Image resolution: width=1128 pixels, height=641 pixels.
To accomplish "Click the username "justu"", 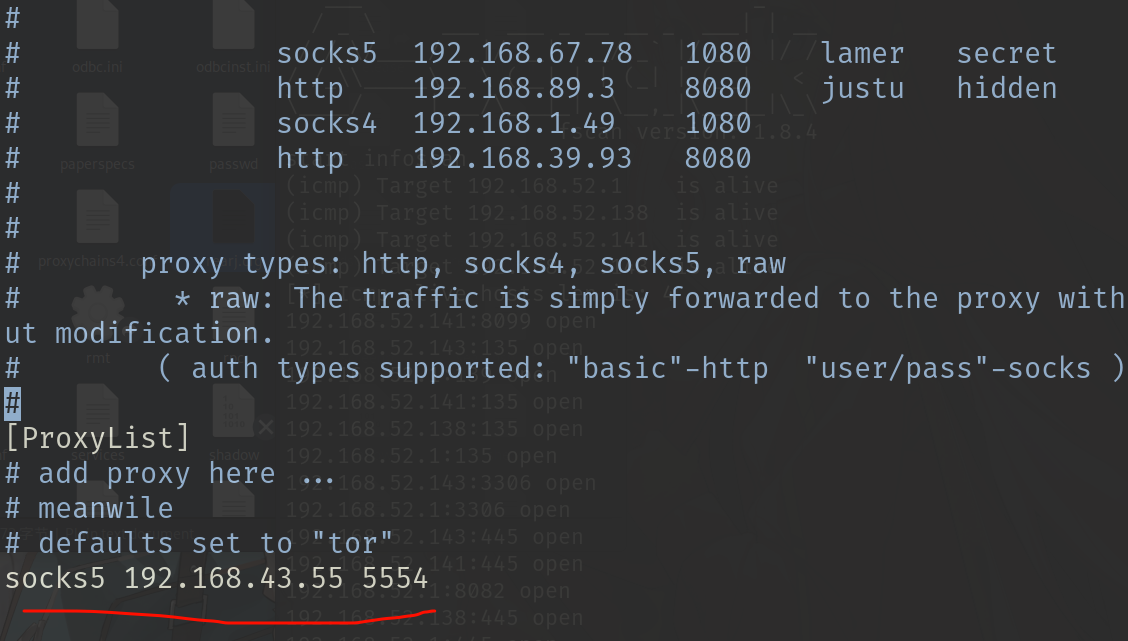I will click(863, 90).
